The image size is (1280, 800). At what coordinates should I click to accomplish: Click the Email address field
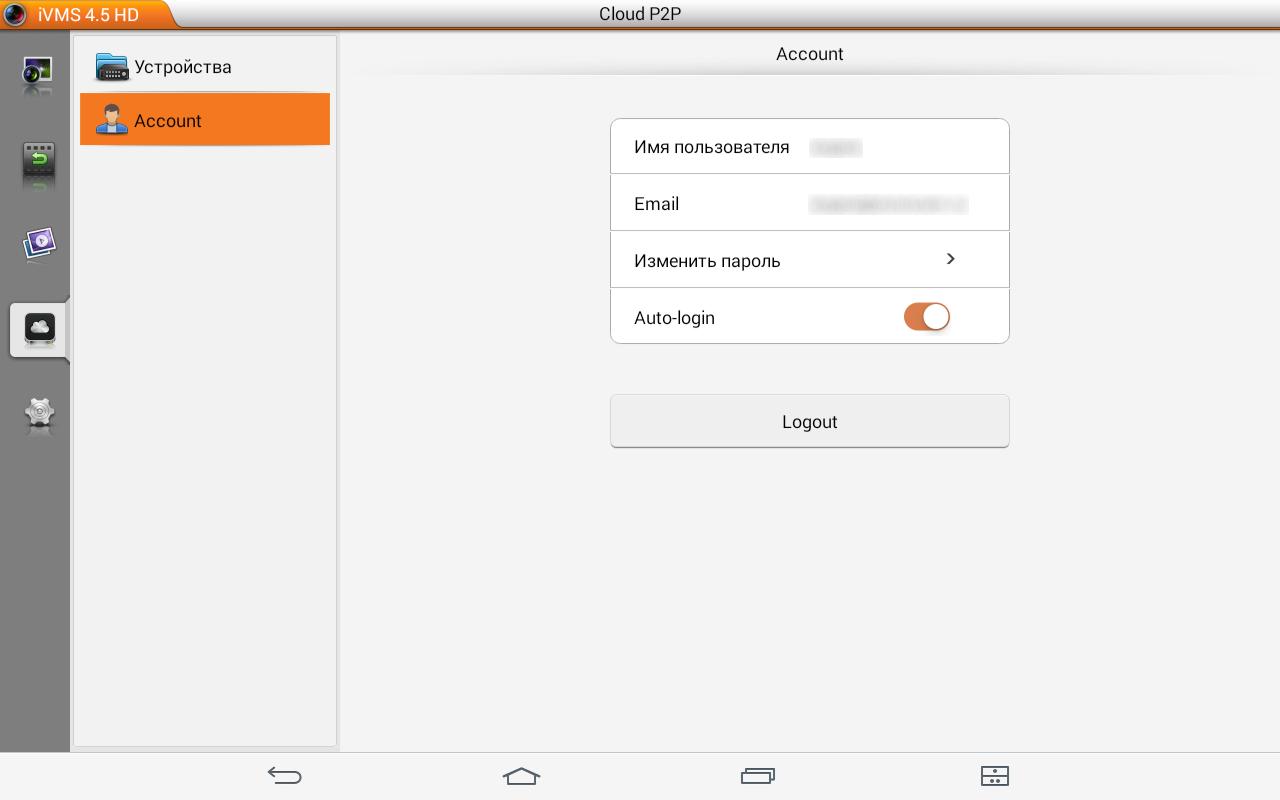[x=888, y=204]
